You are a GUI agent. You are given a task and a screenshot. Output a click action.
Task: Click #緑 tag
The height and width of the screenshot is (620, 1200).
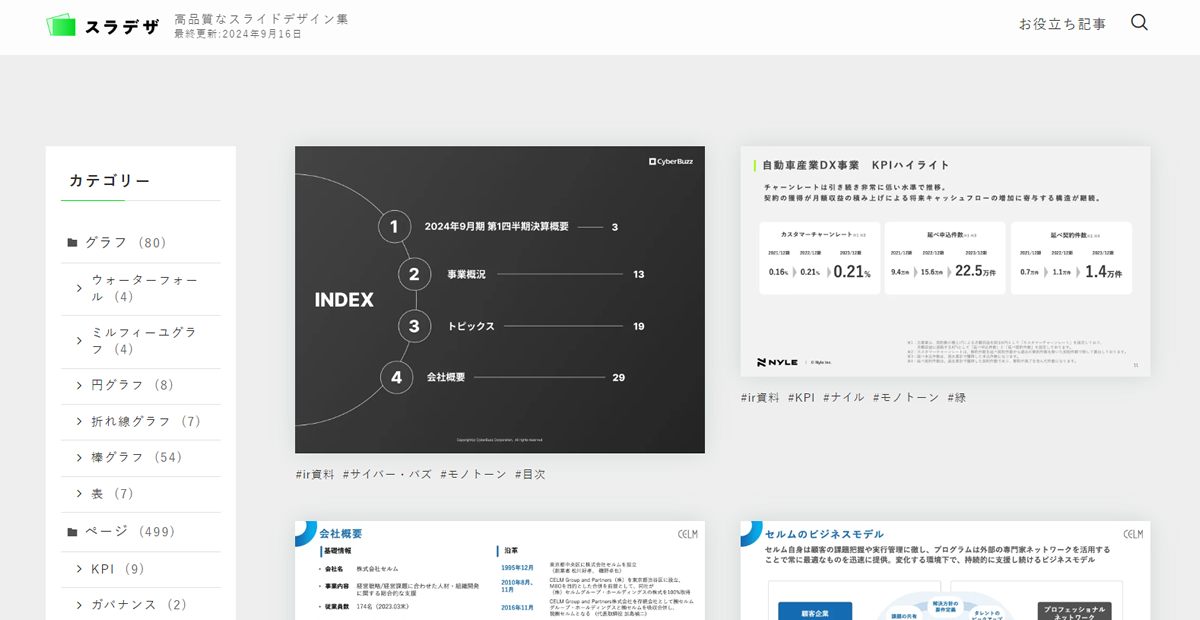click(957, 397)
